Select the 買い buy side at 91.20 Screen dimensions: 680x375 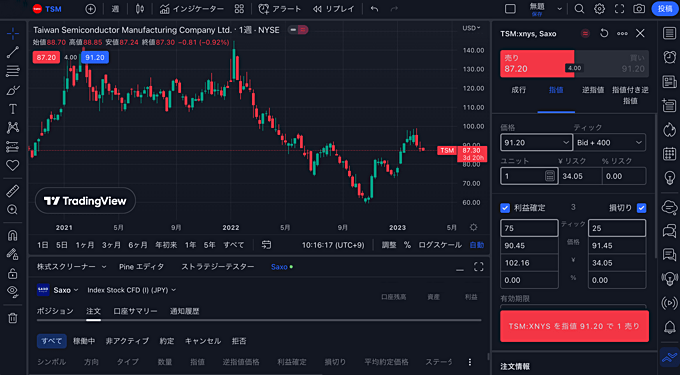click(611, 64)
